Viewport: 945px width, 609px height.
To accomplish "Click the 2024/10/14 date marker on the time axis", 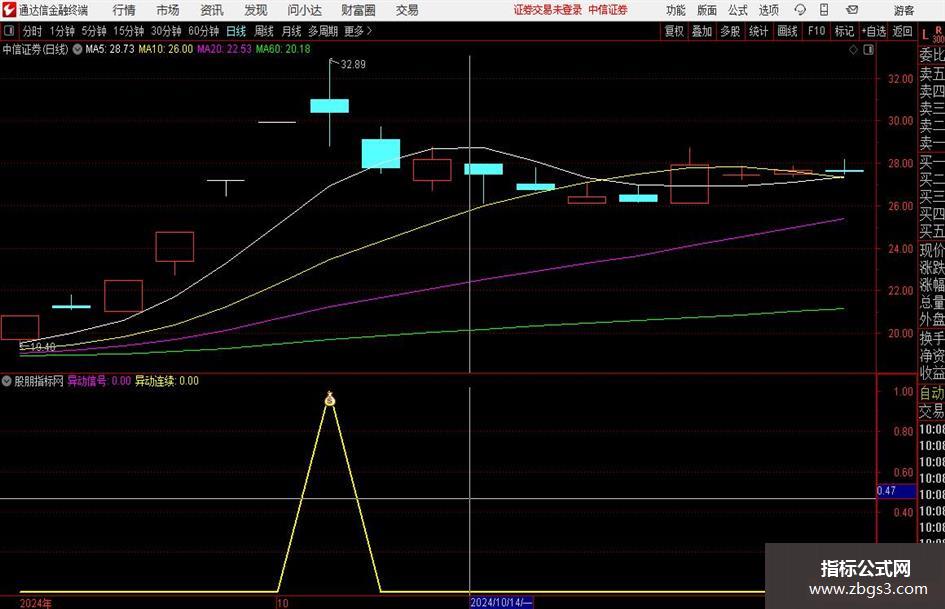I will [x=501, y=602].
